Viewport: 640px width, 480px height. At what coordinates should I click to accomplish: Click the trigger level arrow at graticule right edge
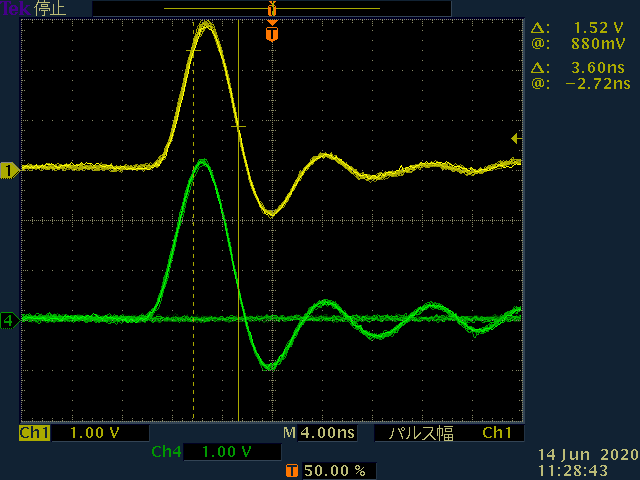point(516,139)
